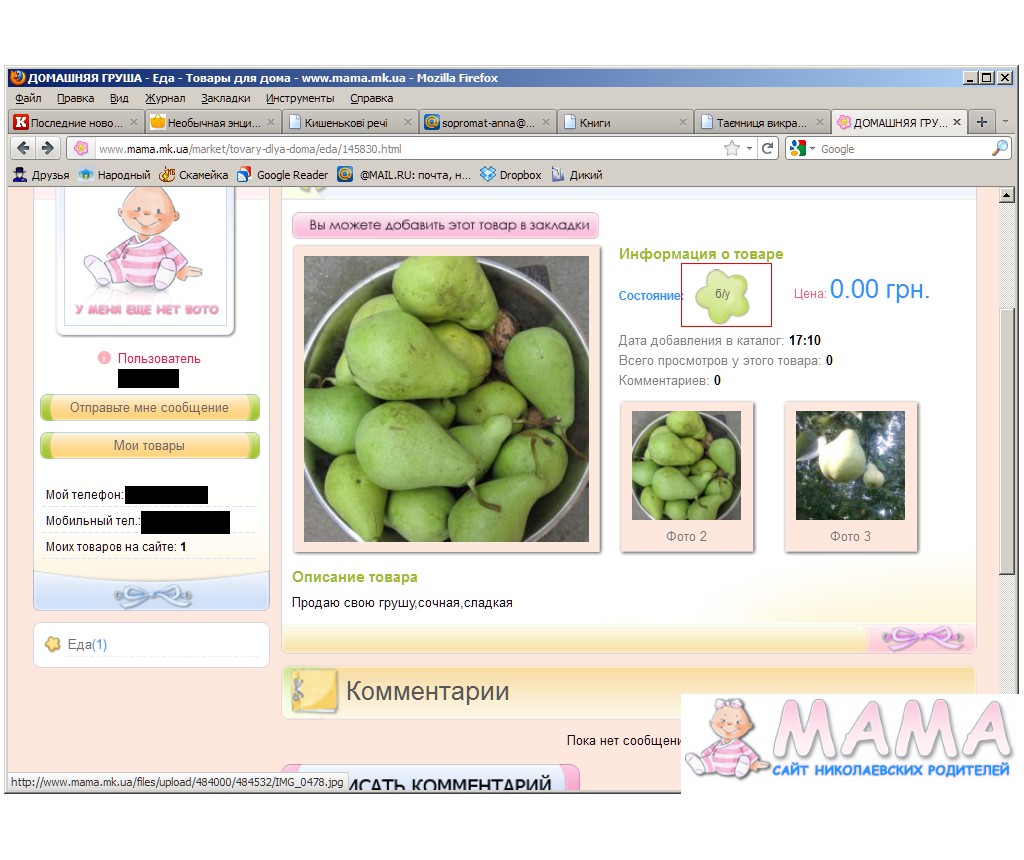Click 'Отправьте мне сообщение' button
The image size is (1024, 860).
[149, 408]
